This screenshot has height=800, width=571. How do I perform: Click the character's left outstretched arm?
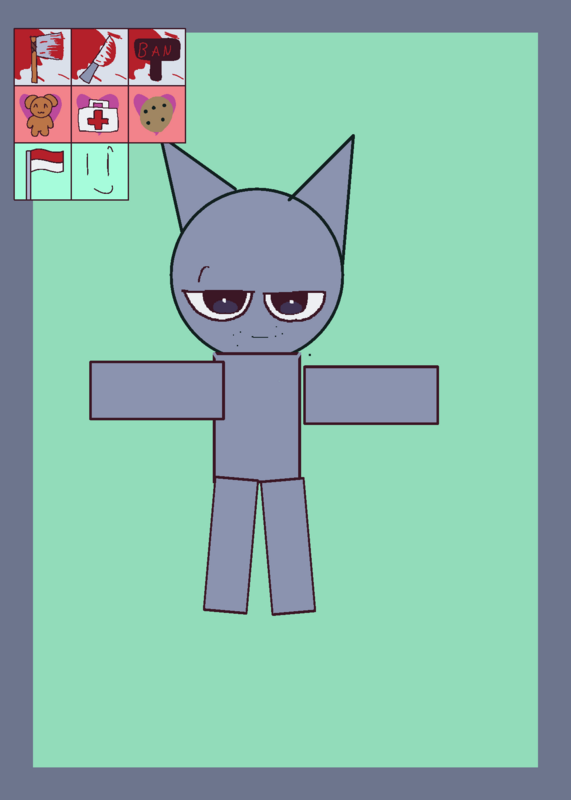coord(157,390)
